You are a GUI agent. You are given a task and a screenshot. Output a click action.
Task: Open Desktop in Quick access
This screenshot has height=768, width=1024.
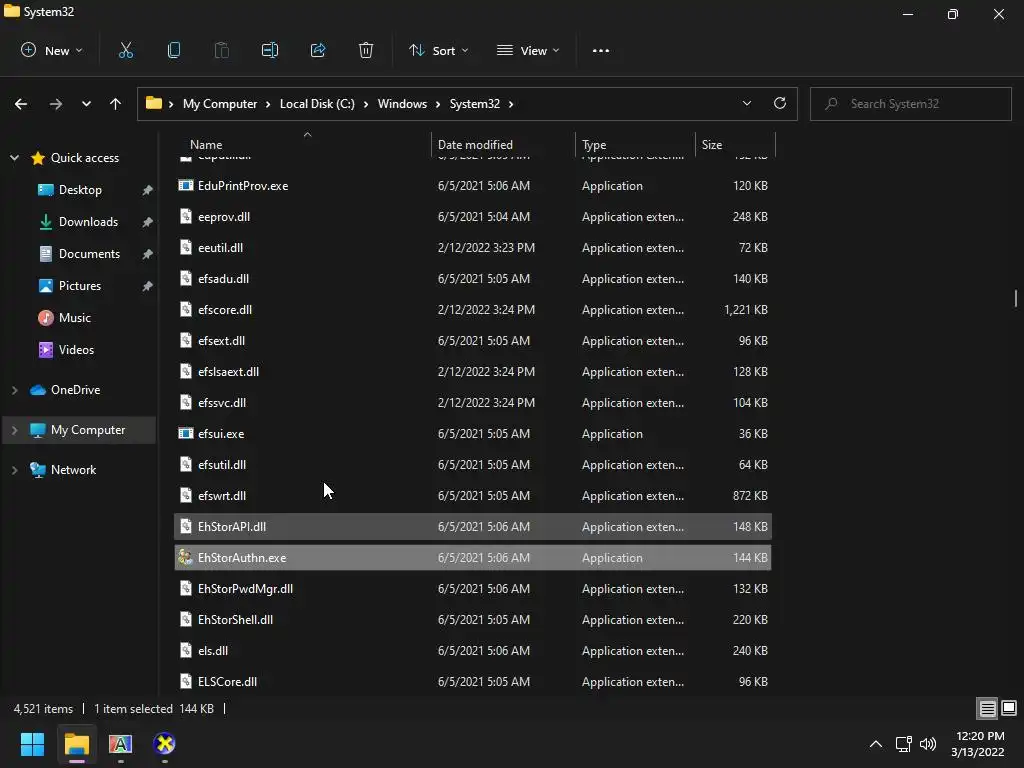[80, 189]
